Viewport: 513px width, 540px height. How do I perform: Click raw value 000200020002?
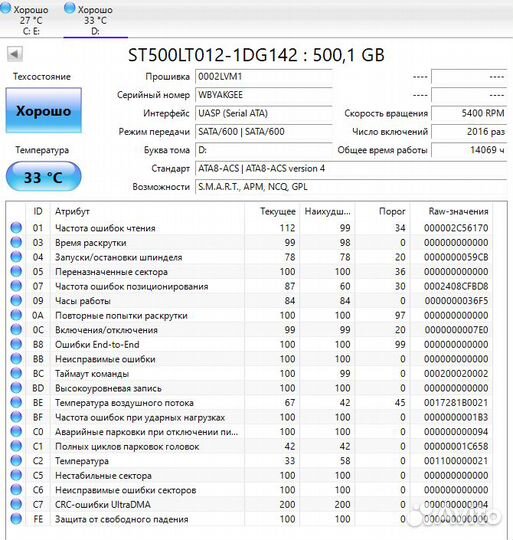click(x=456, y=374)
